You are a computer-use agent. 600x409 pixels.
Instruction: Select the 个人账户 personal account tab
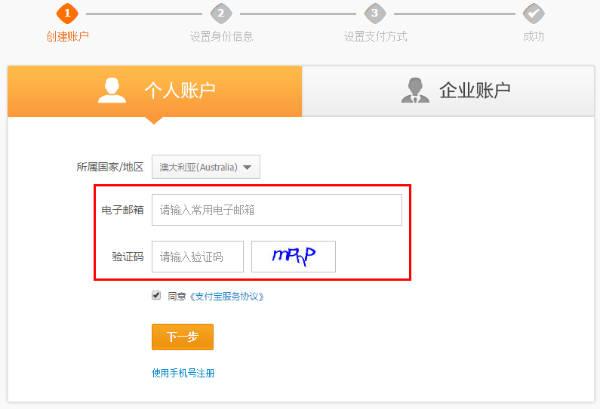point(155,91)
